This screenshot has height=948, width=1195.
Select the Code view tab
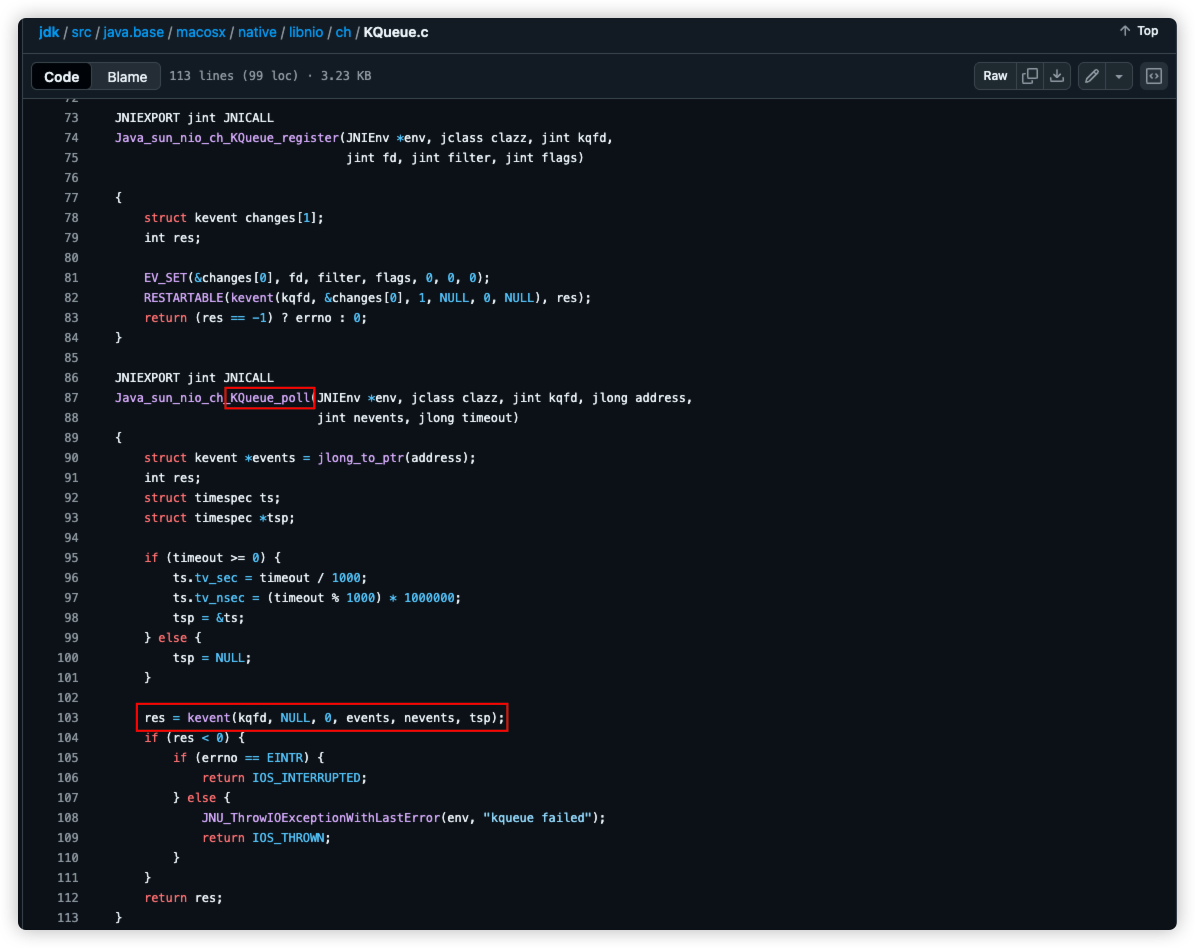(62, 76)
